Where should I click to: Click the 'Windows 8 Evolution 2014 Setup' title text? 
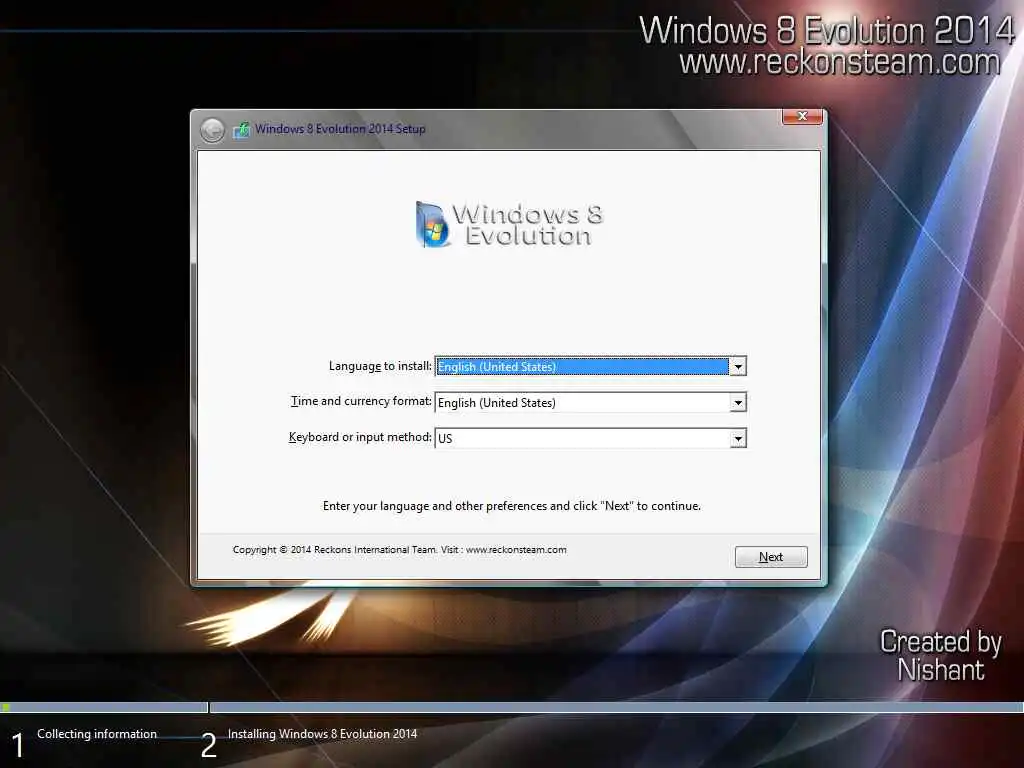point(340,129)
